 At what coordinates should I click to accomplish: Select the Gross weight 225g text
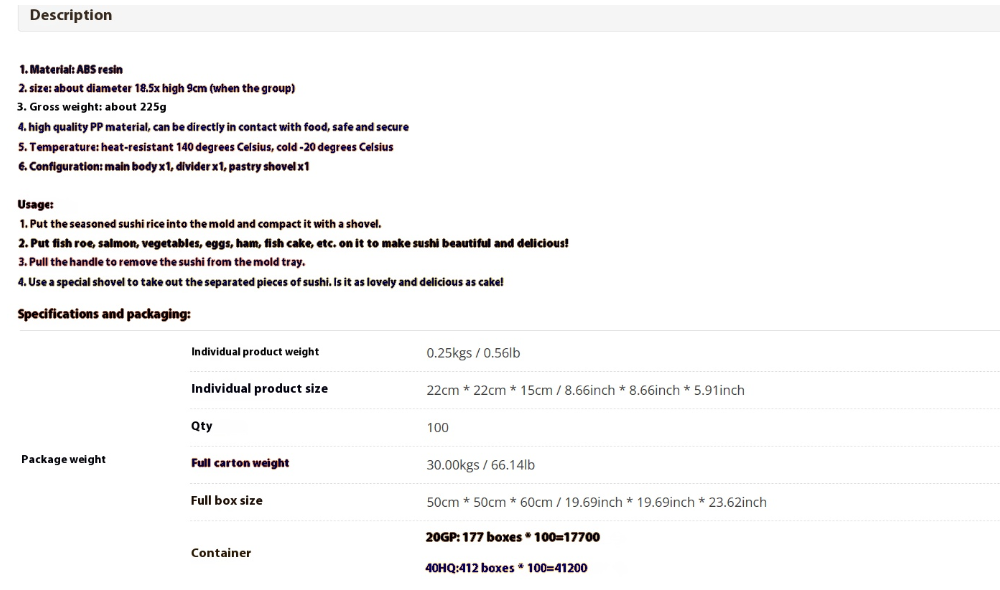point(92,107)
